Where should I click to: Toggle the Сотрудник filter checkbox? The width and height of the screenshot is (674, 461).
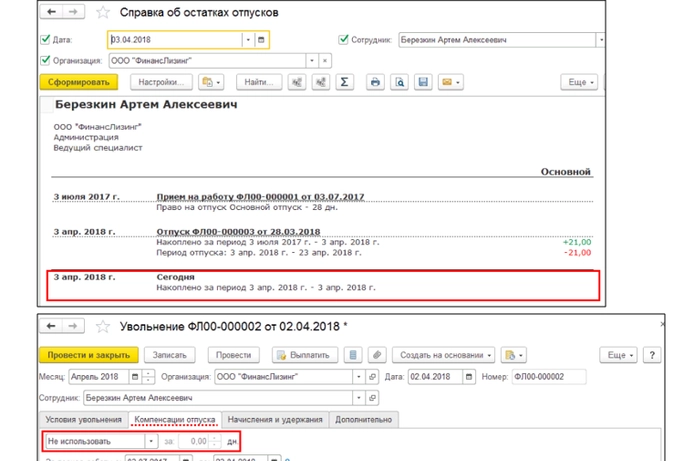point(343,40)
